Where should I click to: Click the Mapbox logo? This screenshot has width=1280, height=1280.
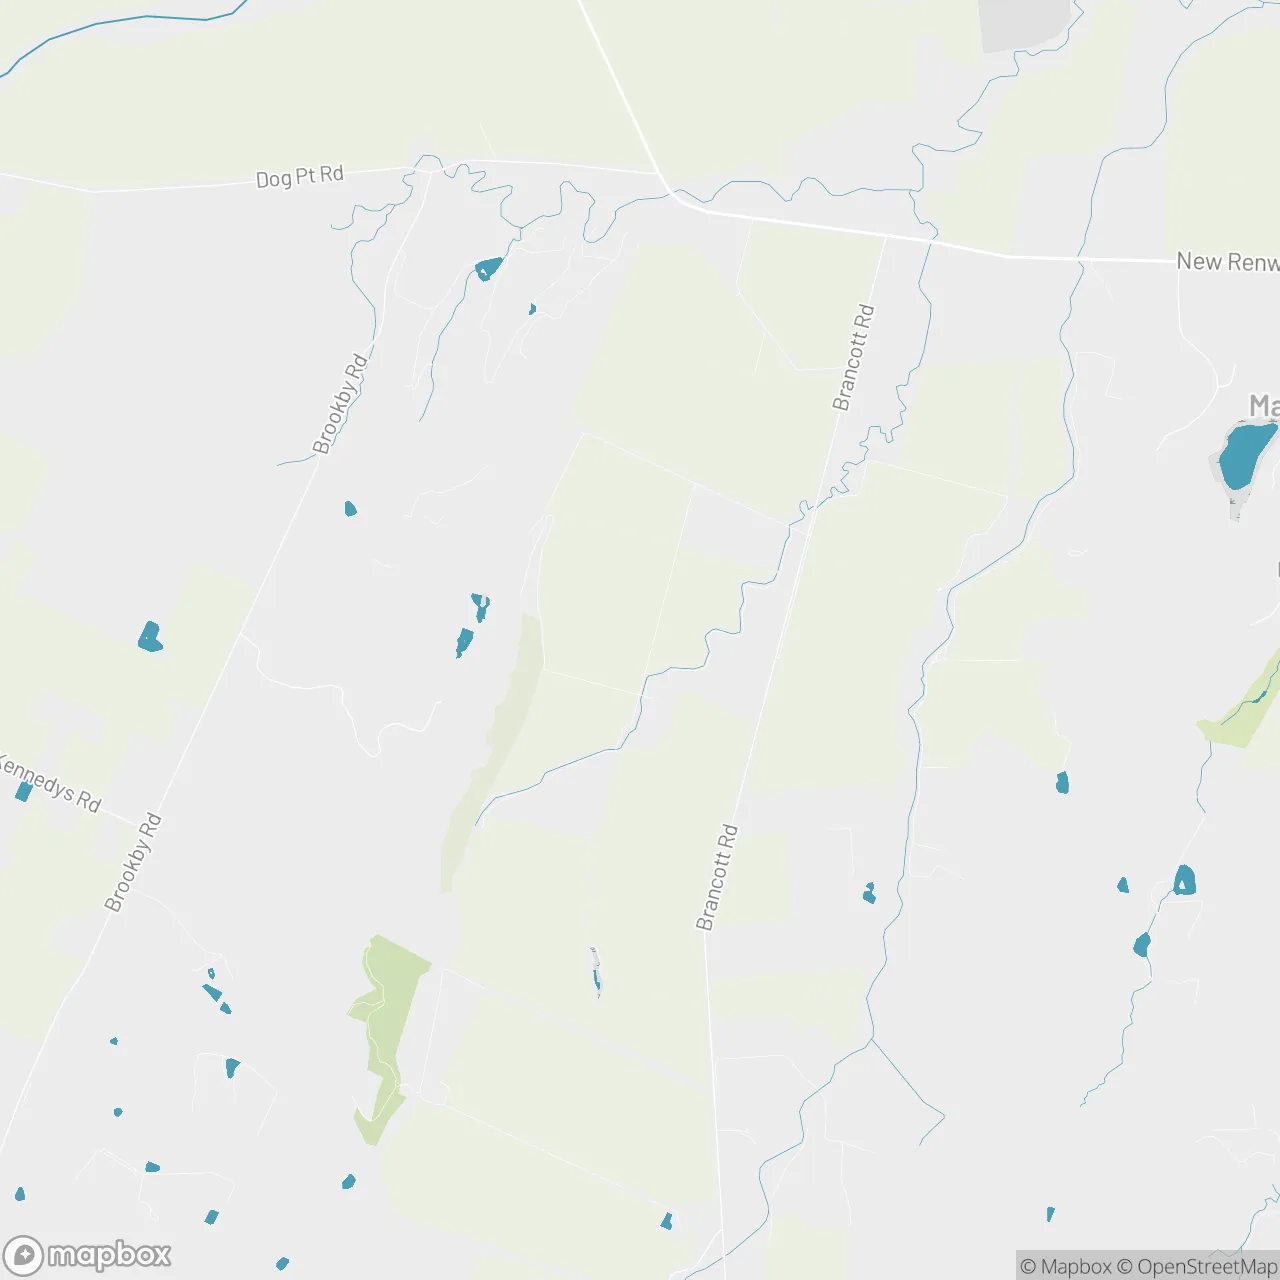88,1255
